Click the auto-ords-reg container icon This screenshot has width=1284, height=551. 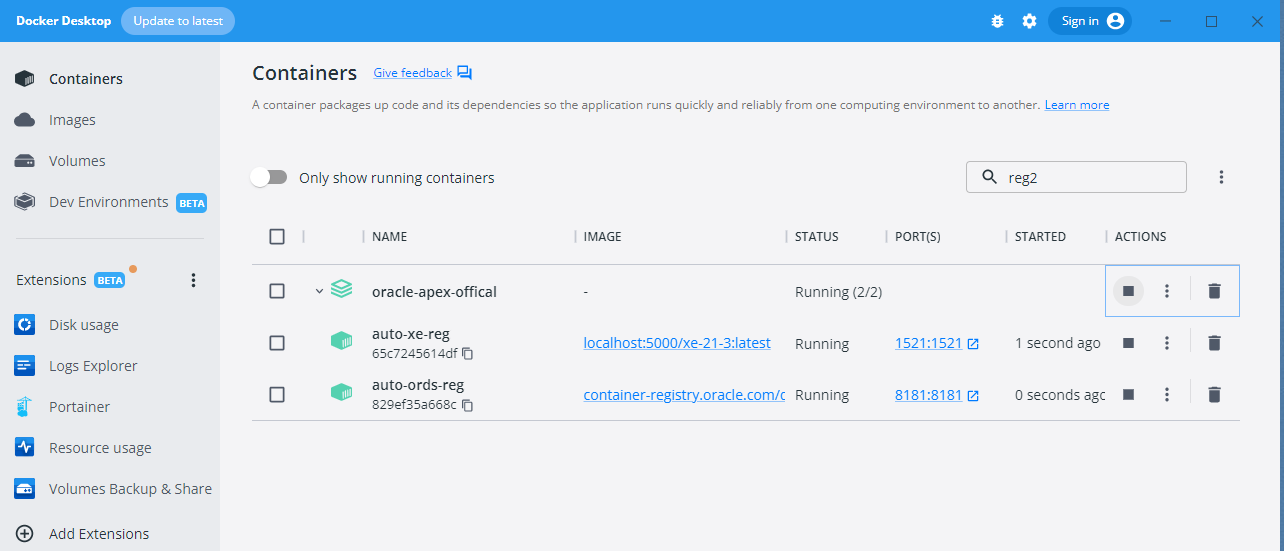(342, 392)
